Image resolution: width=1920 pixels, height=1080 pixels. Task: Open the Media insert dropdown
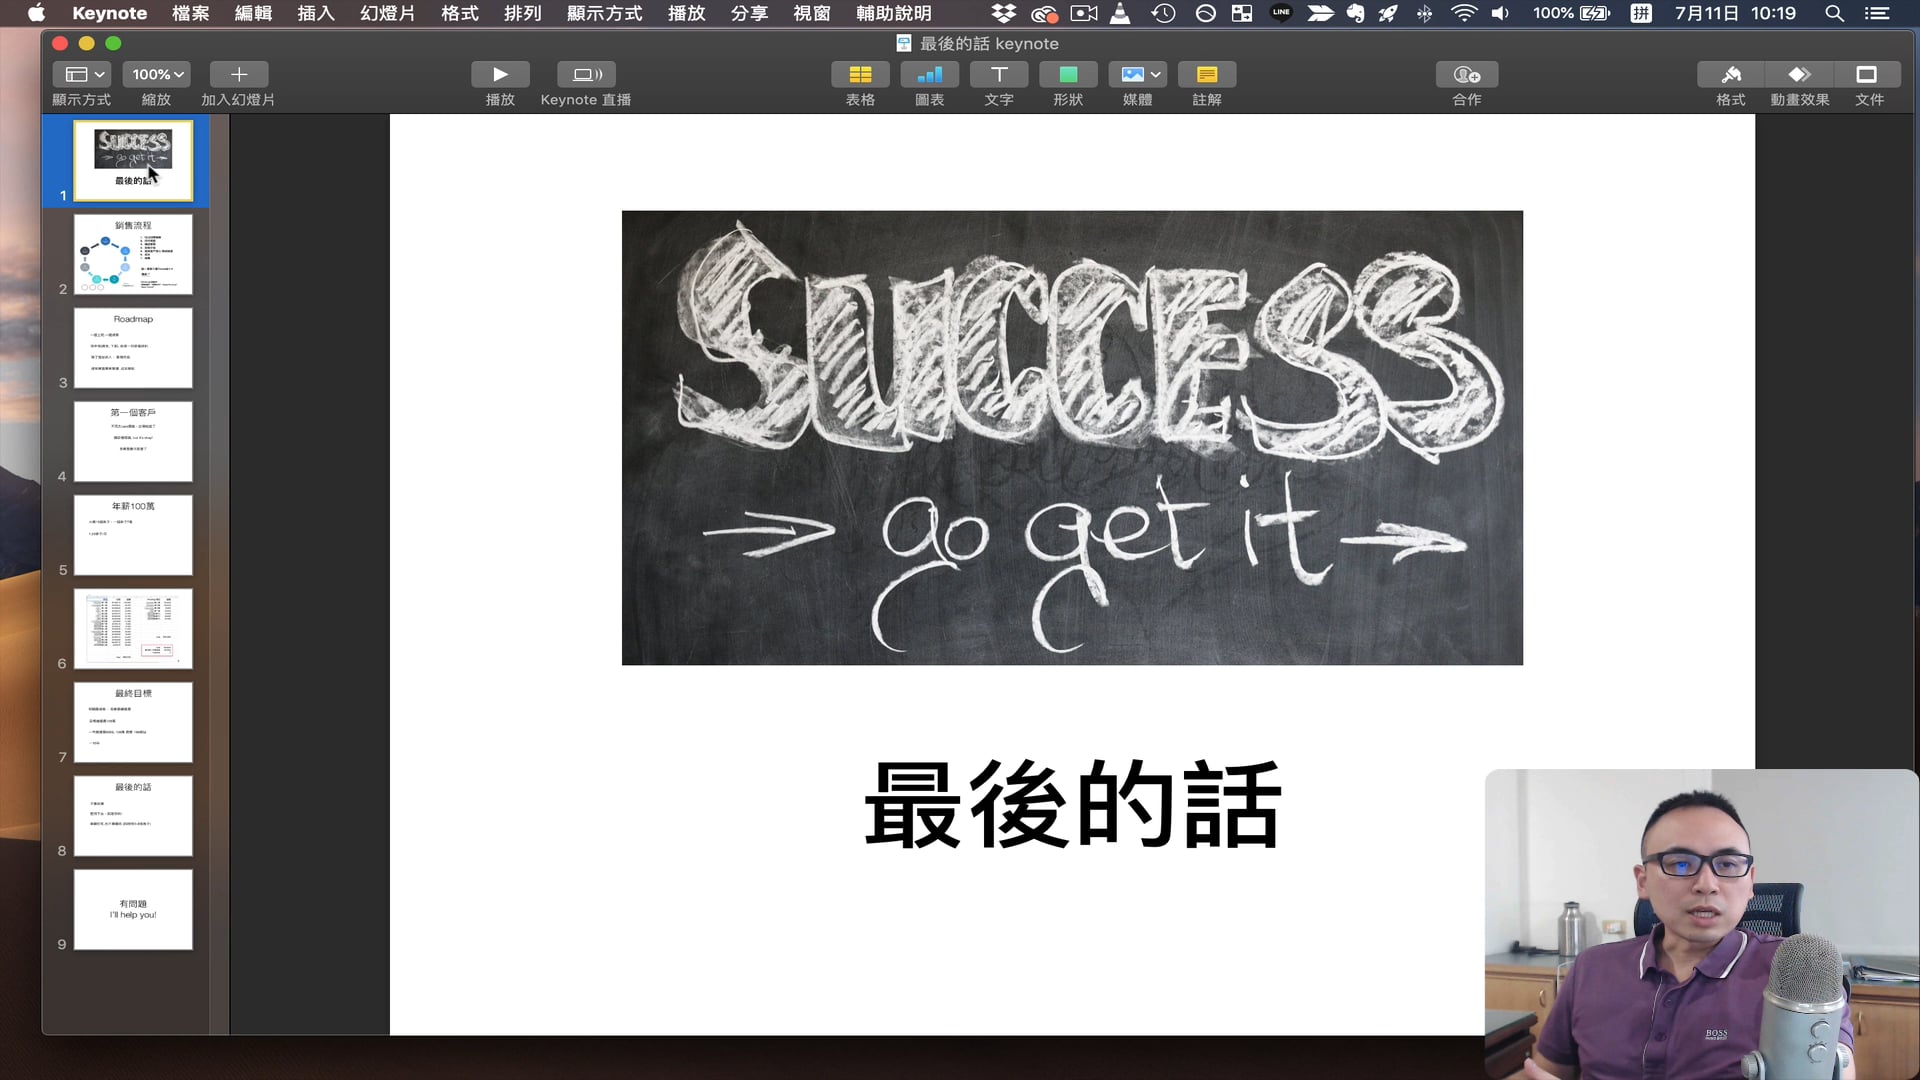(x=1138, y=75)
